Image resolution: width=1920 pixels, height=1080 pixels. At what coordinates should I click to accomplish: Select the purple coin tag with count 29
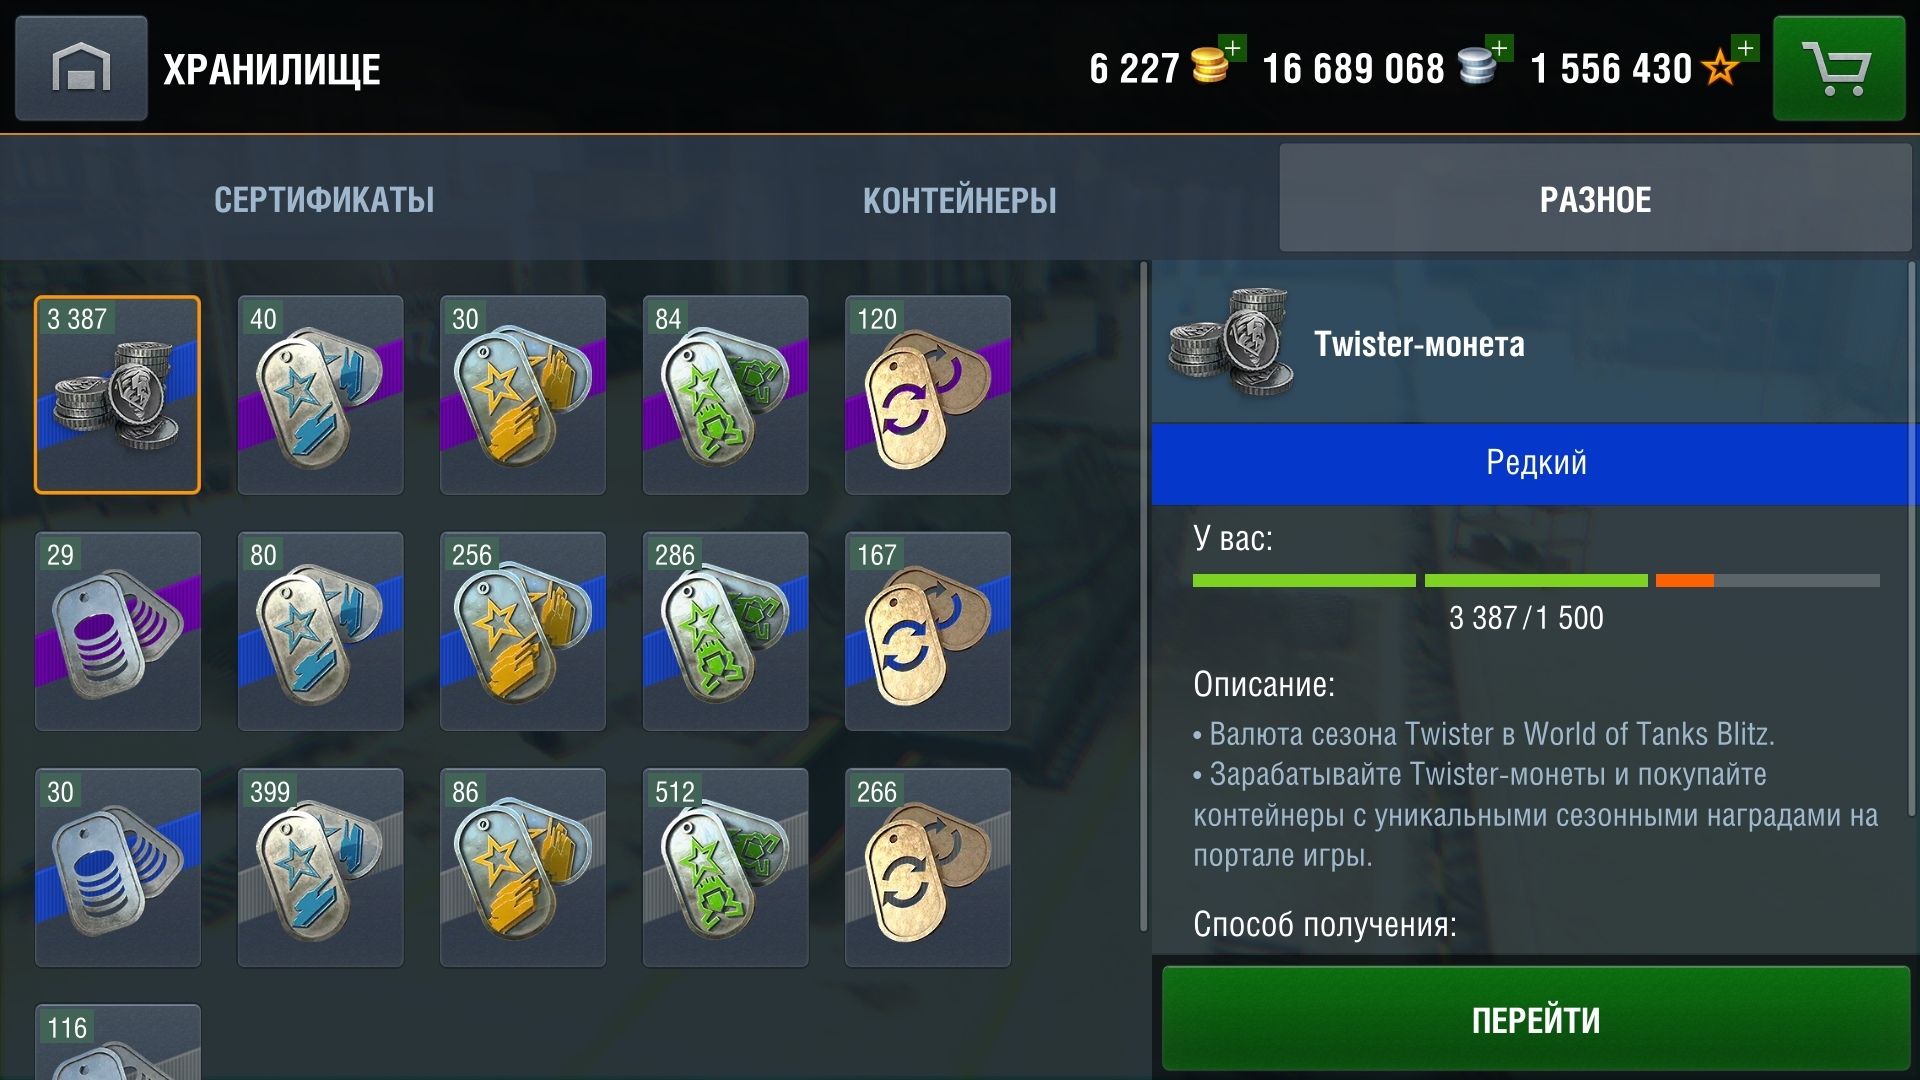117,631
